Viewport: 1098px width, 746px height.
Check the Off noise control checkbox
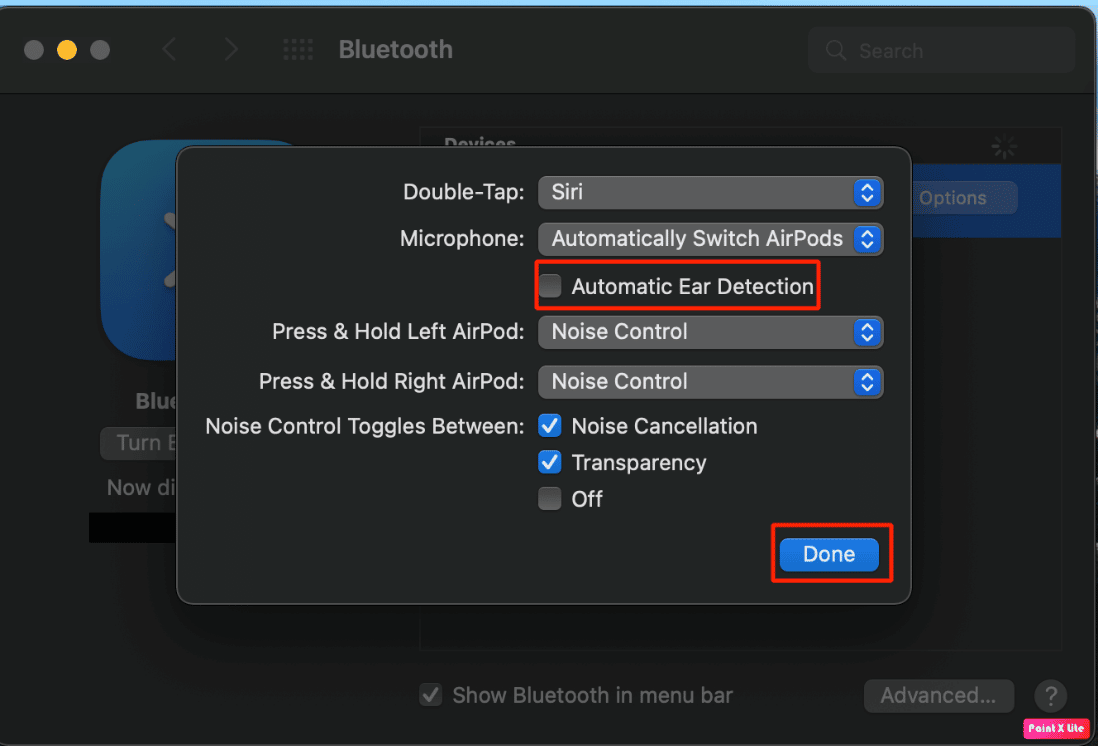coord(550,499)
